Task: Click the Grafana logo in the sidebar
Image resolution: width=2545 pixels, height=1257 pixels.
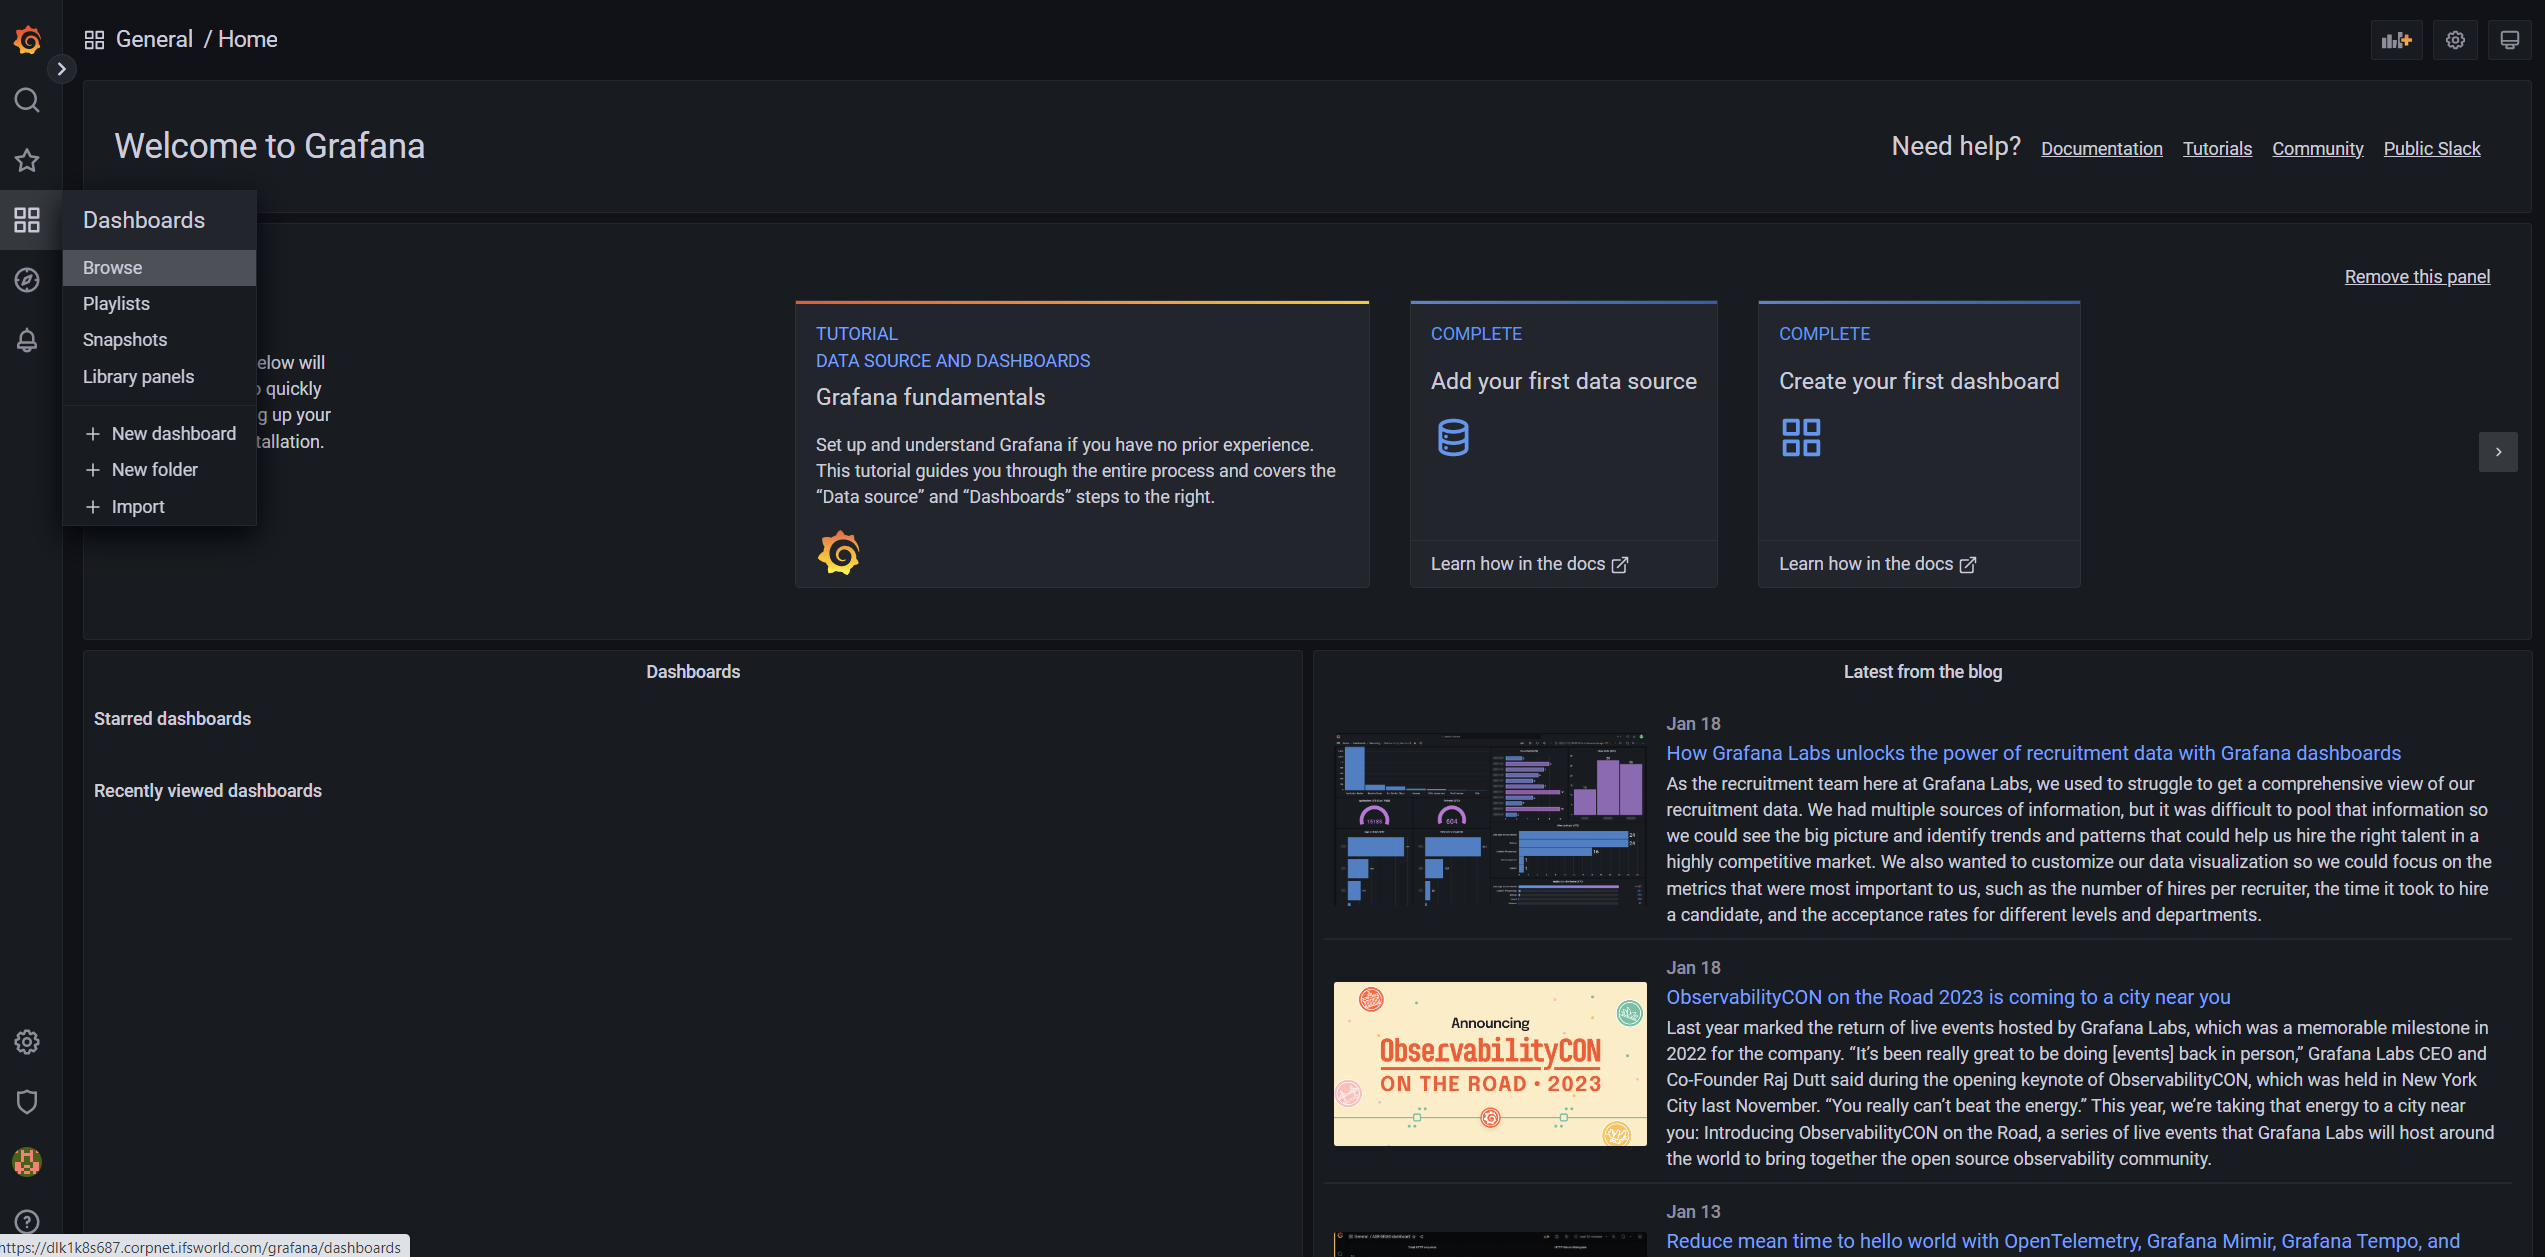Action: [27, 40]
